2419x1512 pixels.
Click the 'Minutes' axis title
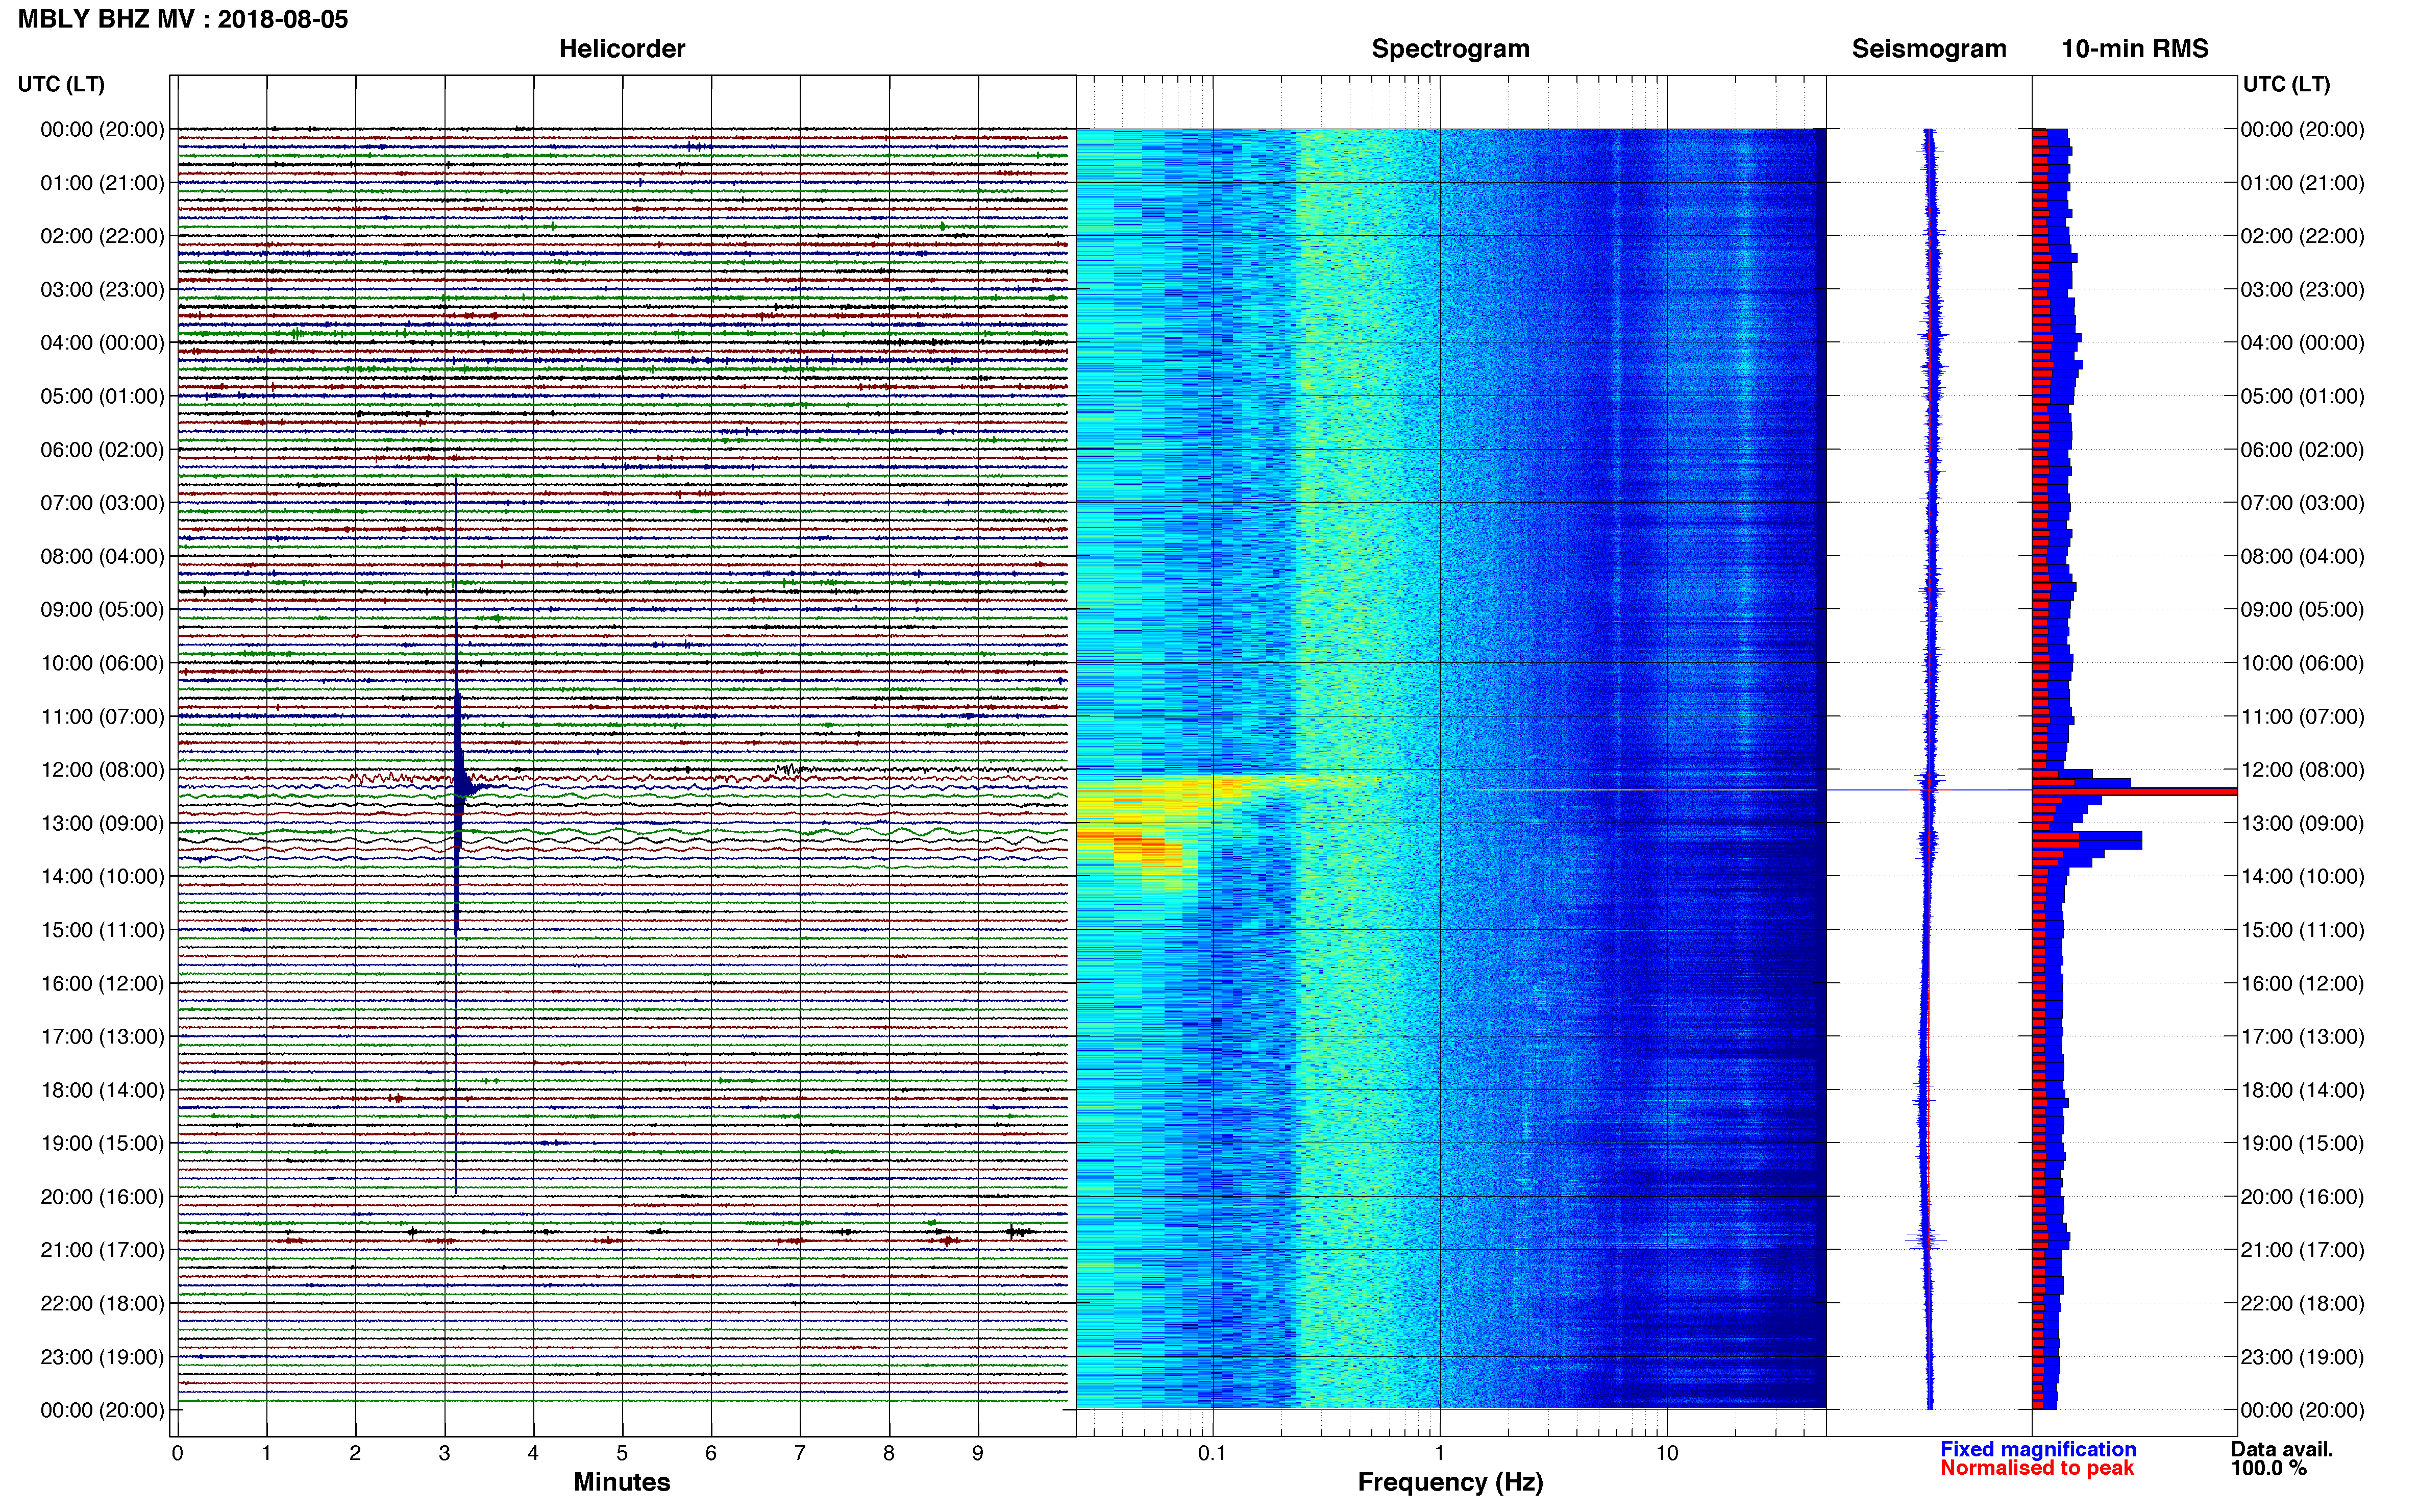coord(622,1482)
